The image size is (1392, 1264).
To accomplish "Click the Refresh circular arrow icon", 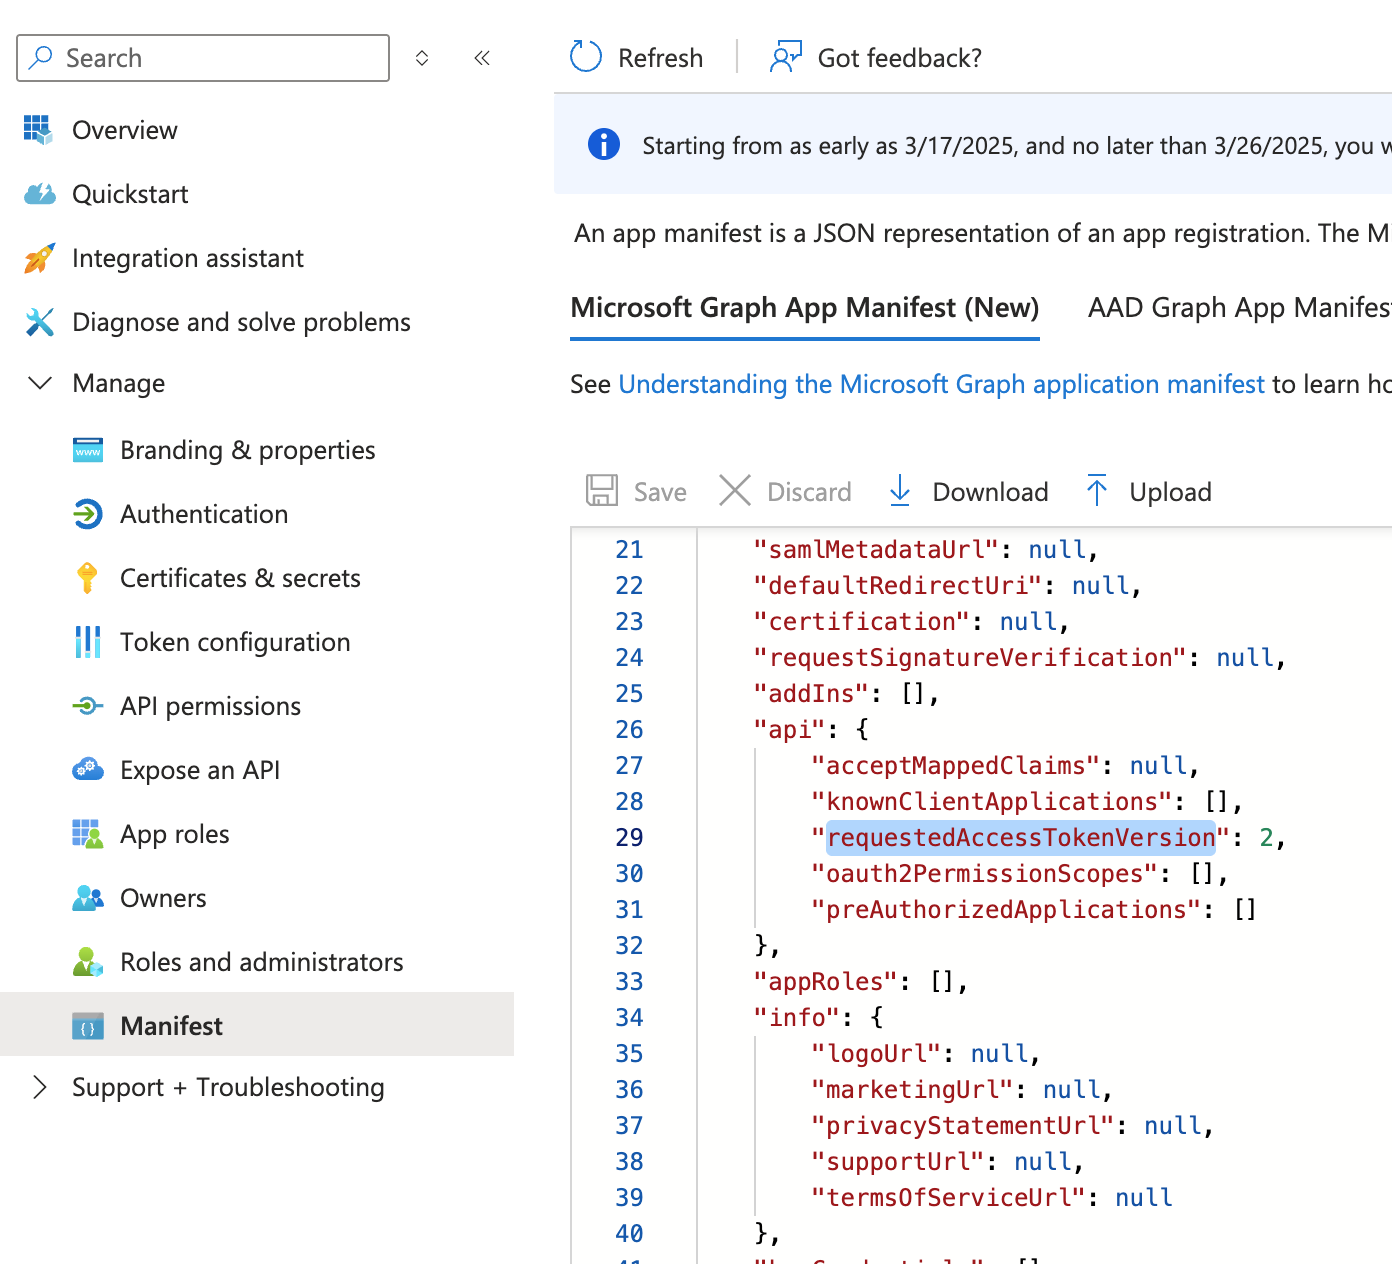I will (x=586, y=57).
